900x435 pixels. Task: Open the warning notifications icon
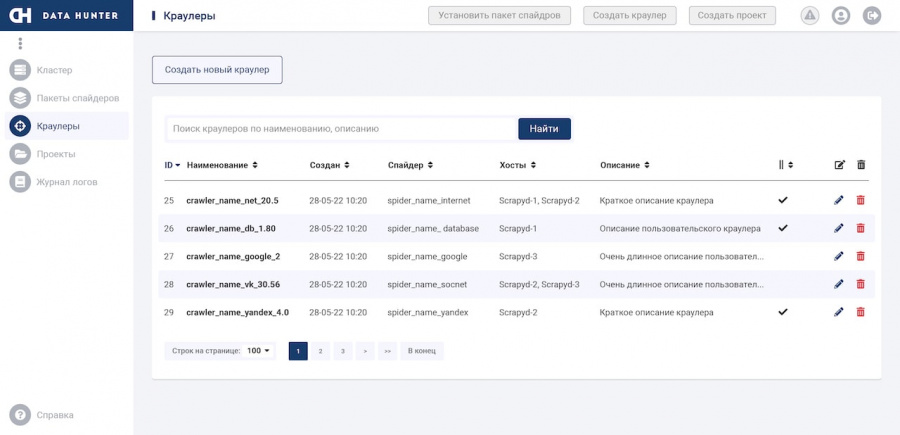[810, 15]
